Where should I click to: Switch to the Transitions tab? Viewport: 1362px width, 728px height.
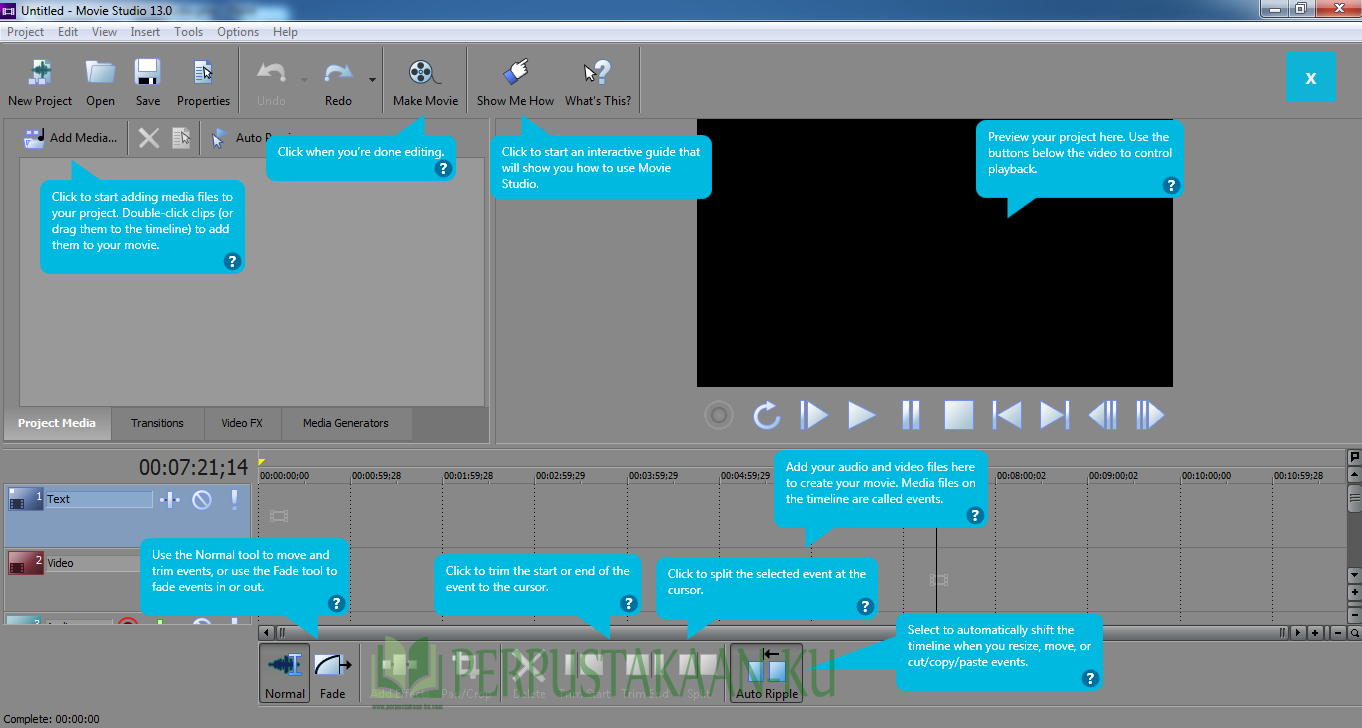tap(157, 423)
